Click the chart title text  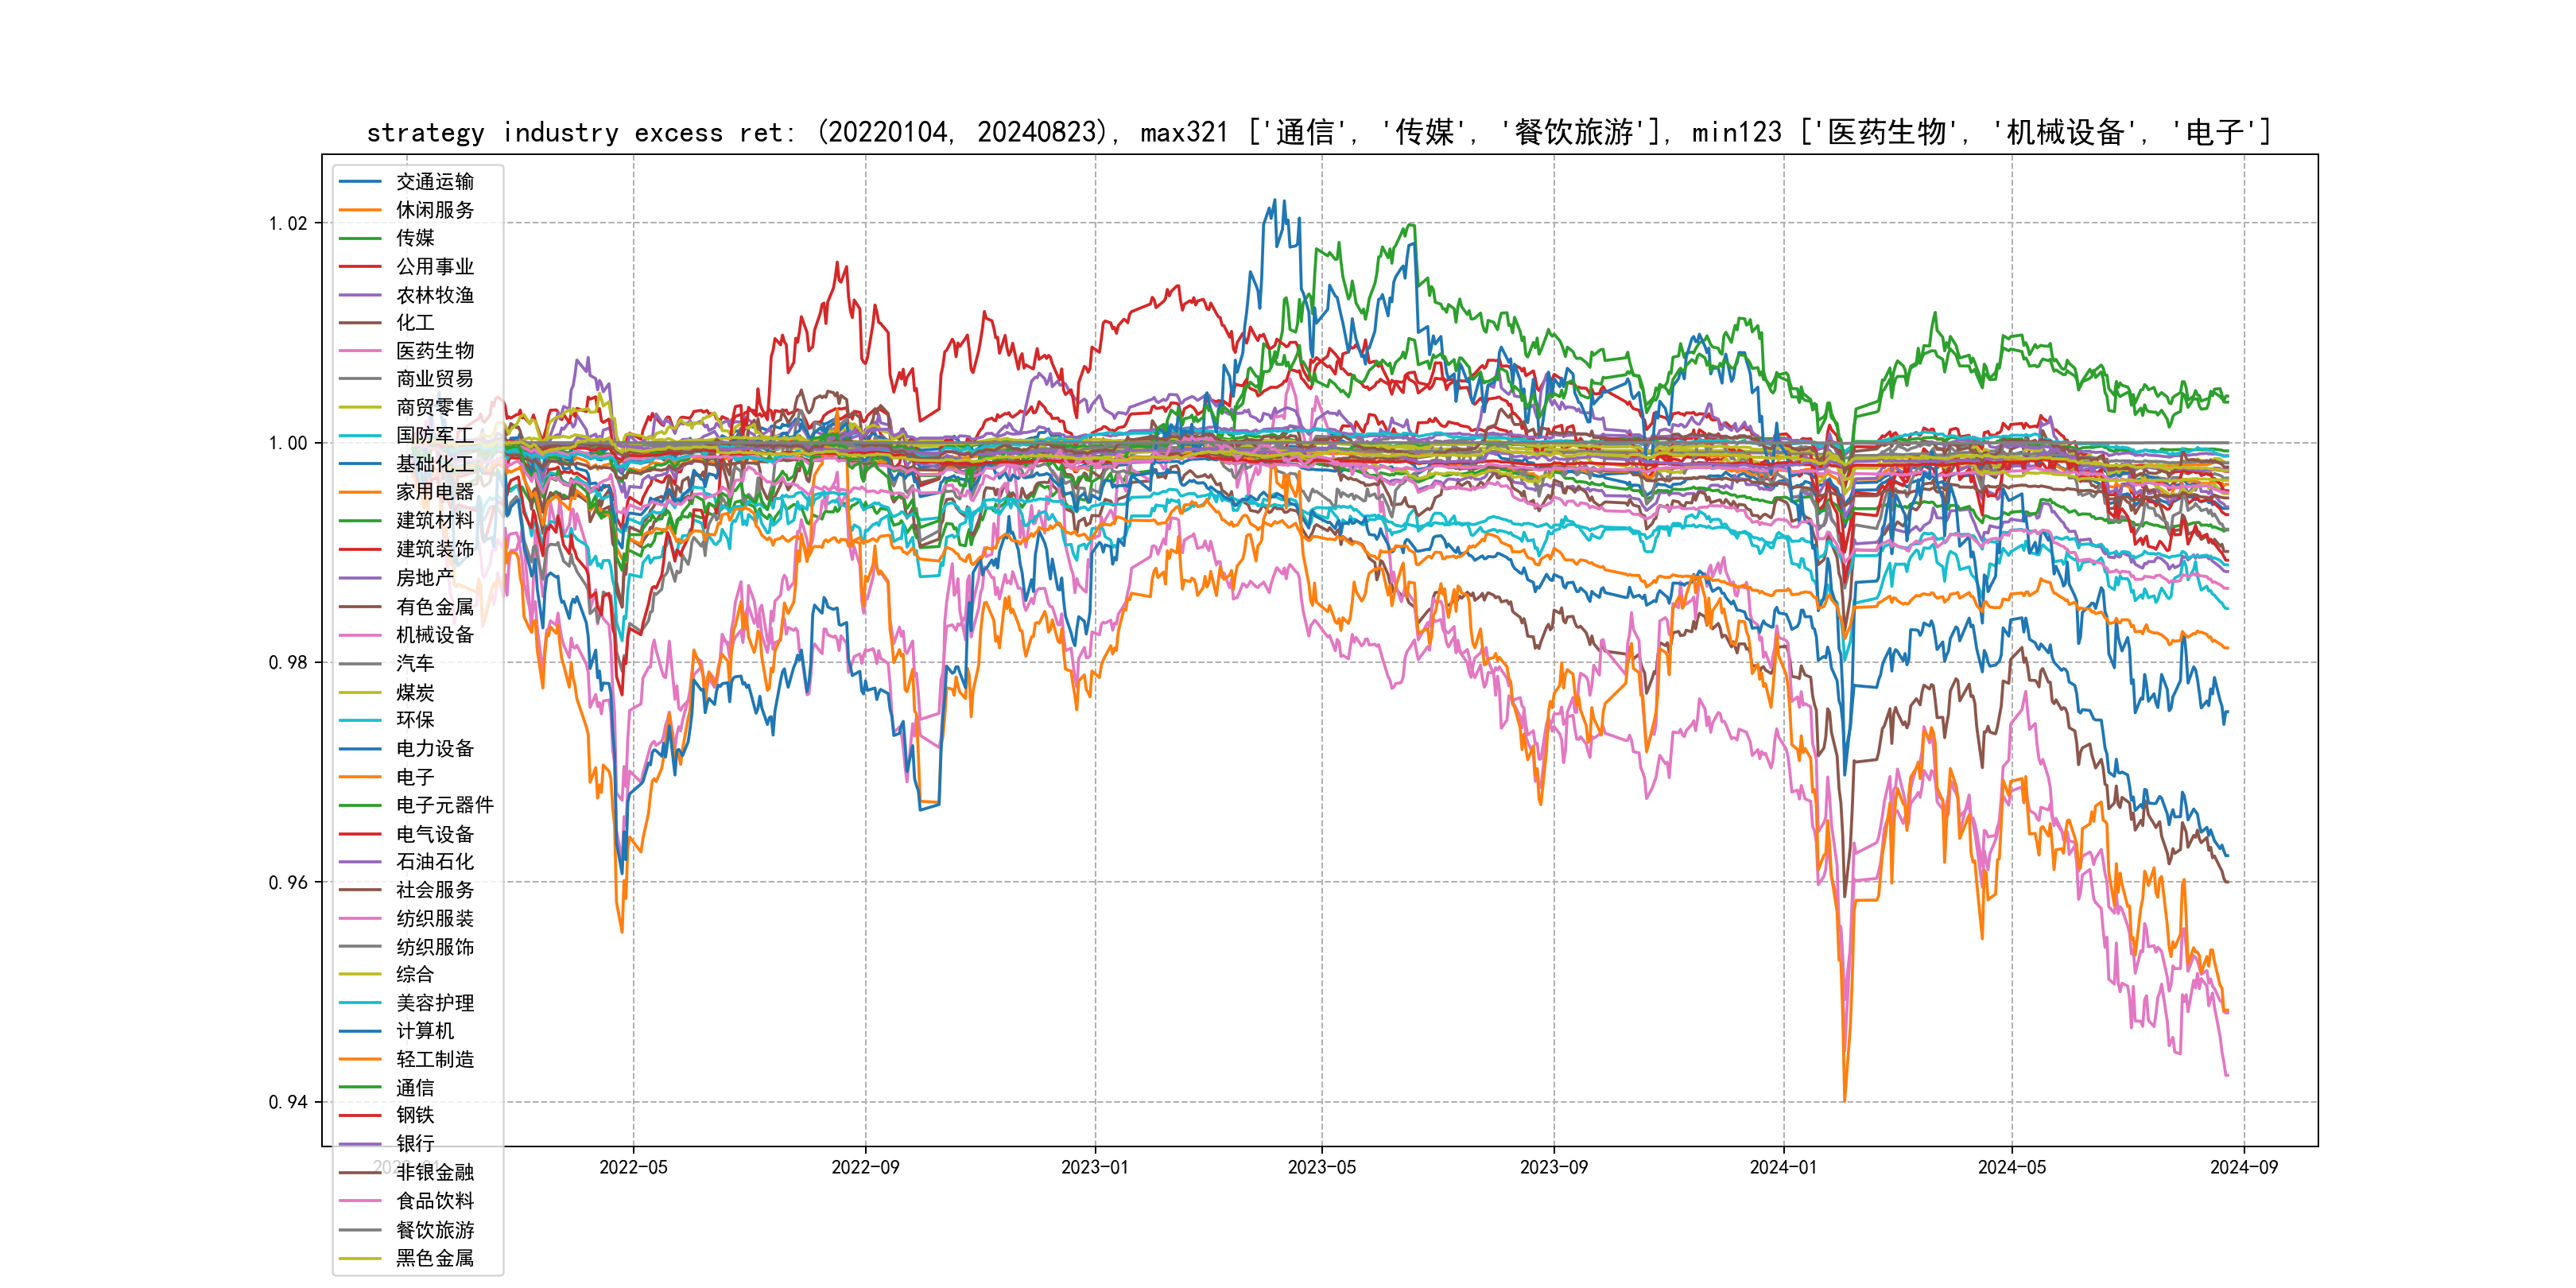coord(1319,132)
